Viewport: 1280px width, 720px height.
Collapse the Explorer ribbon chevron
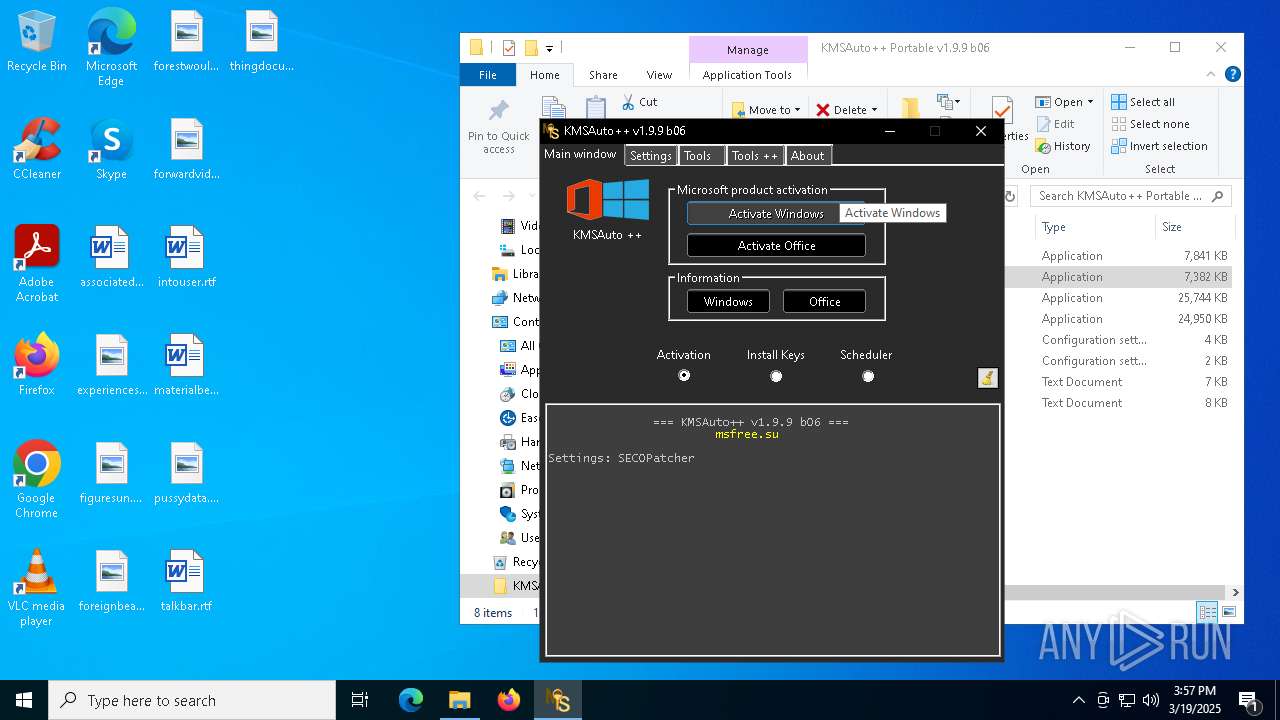tap(1213, 74)
